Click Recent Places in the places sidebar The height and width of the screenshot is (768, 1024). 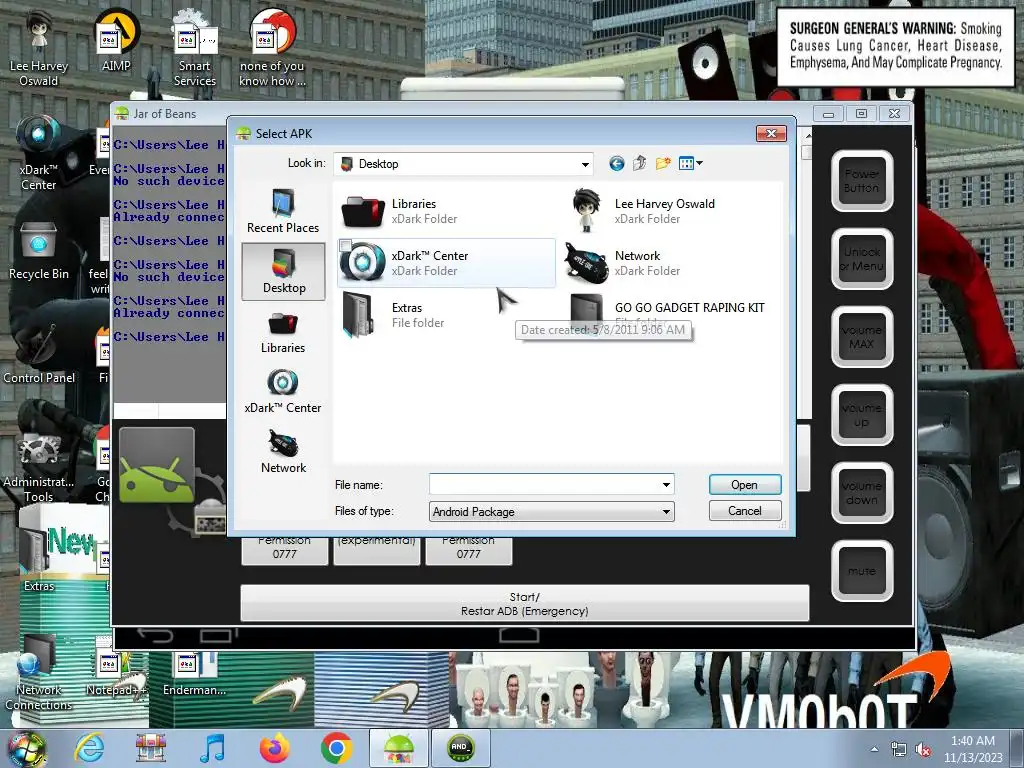pos(283,212)
